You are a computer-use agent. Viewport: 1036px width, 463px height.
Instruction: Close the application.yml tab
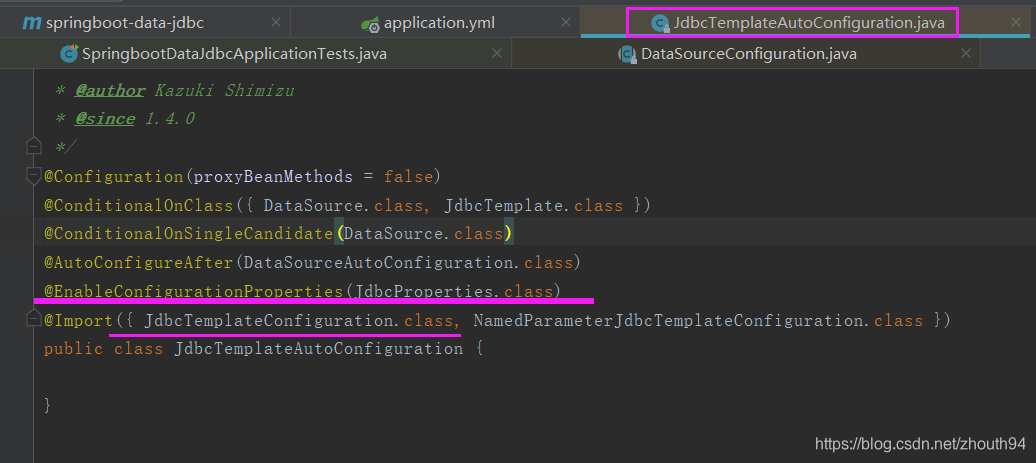point(566,22)
